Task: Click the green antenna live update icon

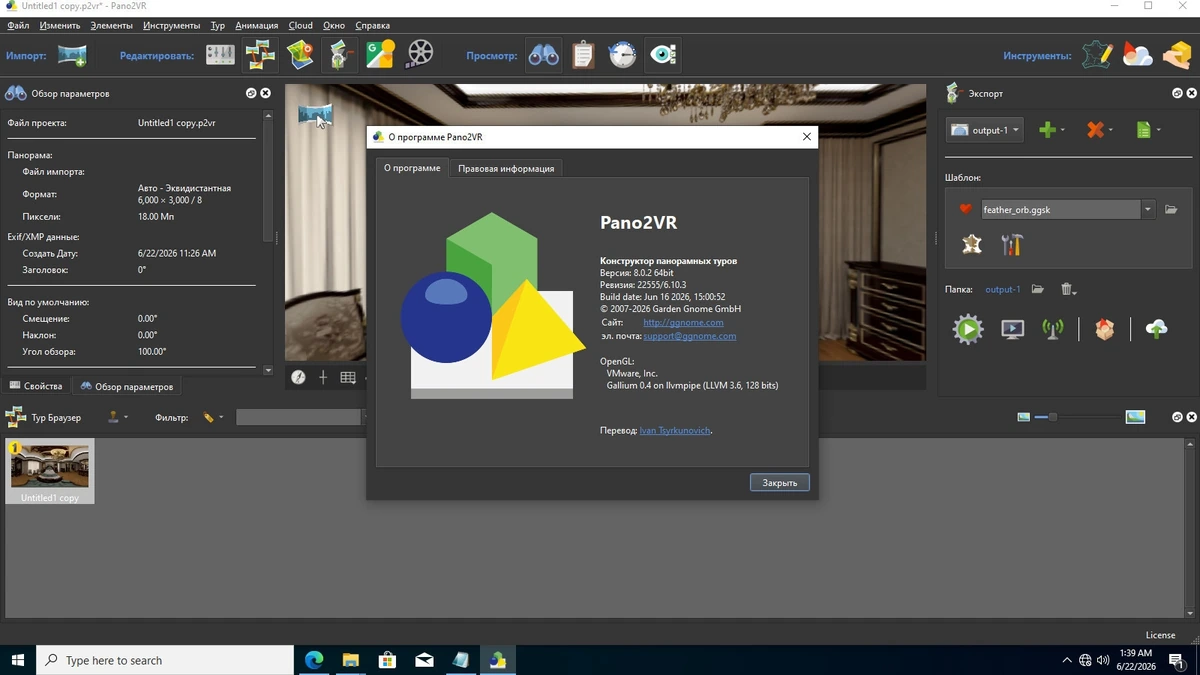Action: coord(1053,329)
